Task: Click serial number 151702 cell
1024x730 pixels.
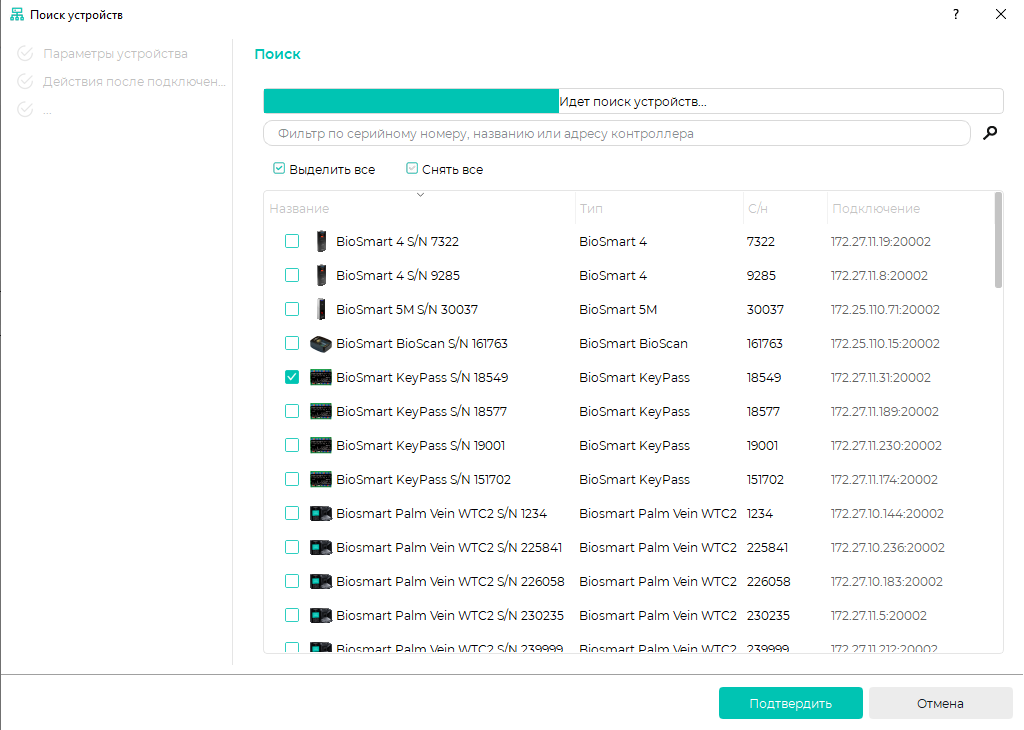Action: [765, 479]
